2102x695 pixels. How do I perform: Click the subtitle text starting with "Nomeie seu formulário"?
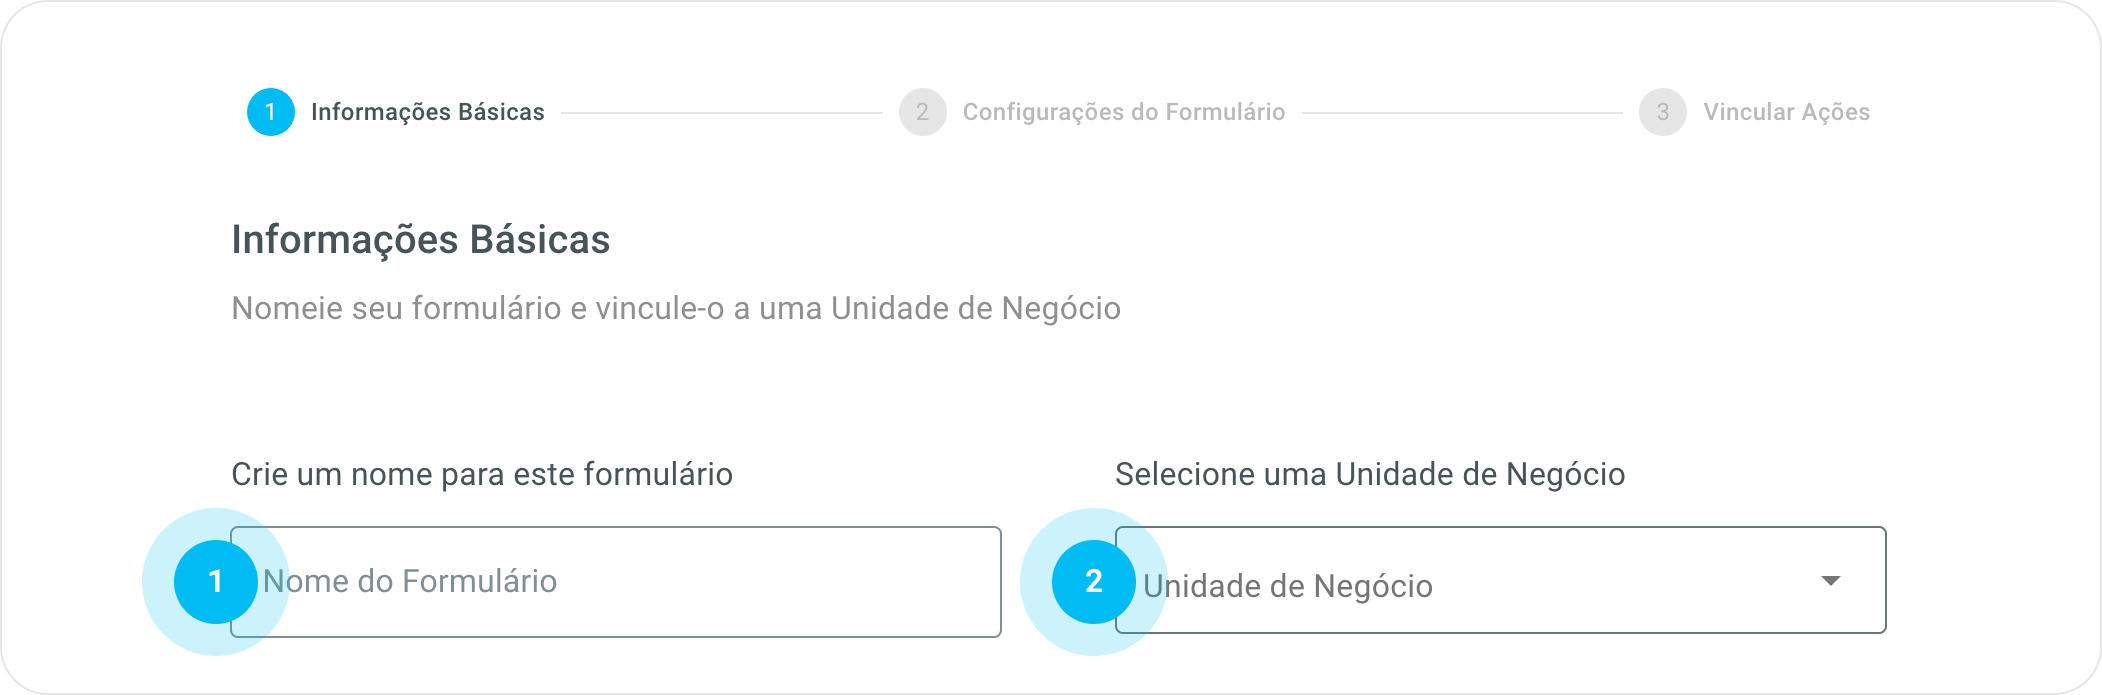[675, 308]
